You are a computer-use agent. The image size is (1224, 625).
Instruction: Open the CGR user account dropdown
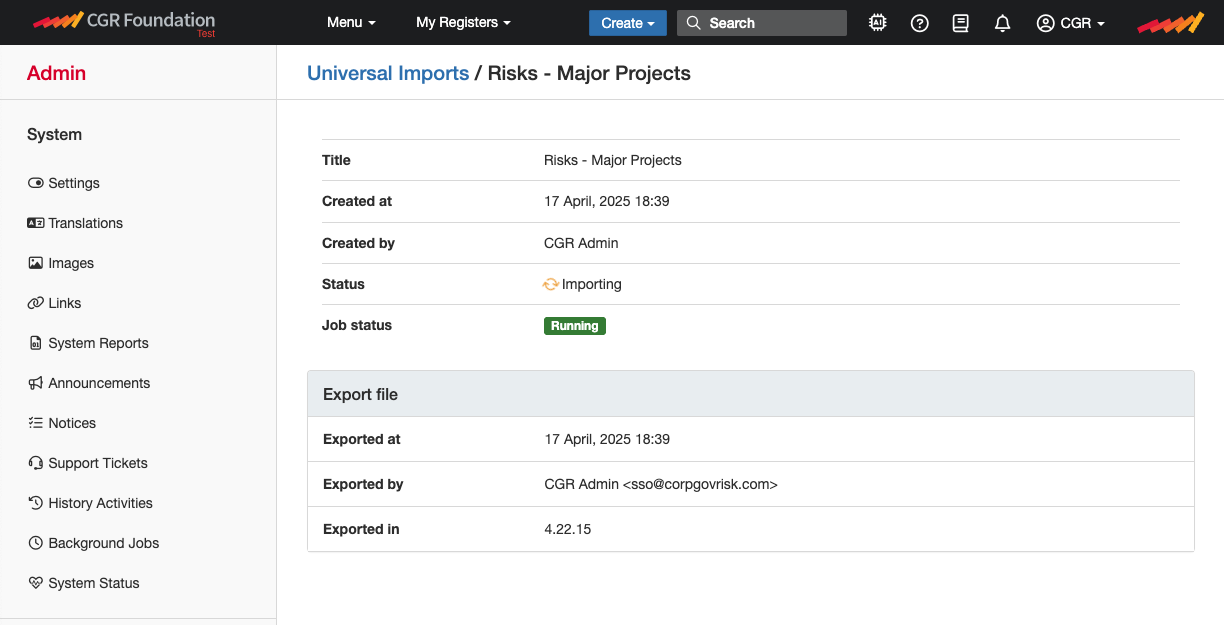[1071, 23]
